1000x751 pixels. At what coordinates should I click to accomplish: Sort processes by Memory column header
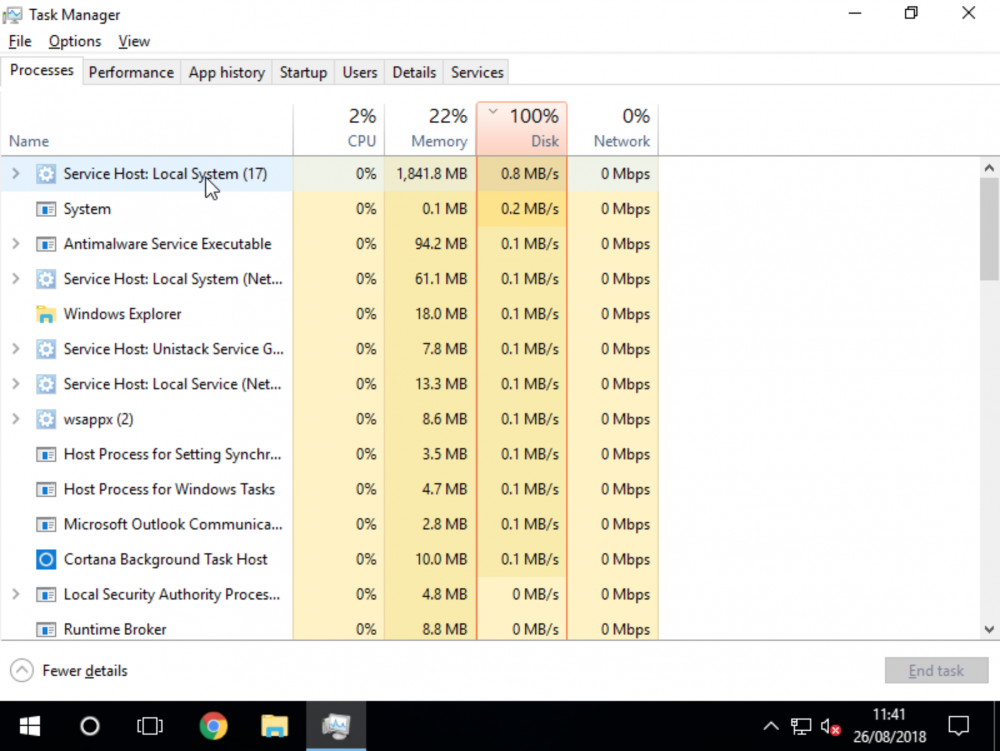click(430, 129)
